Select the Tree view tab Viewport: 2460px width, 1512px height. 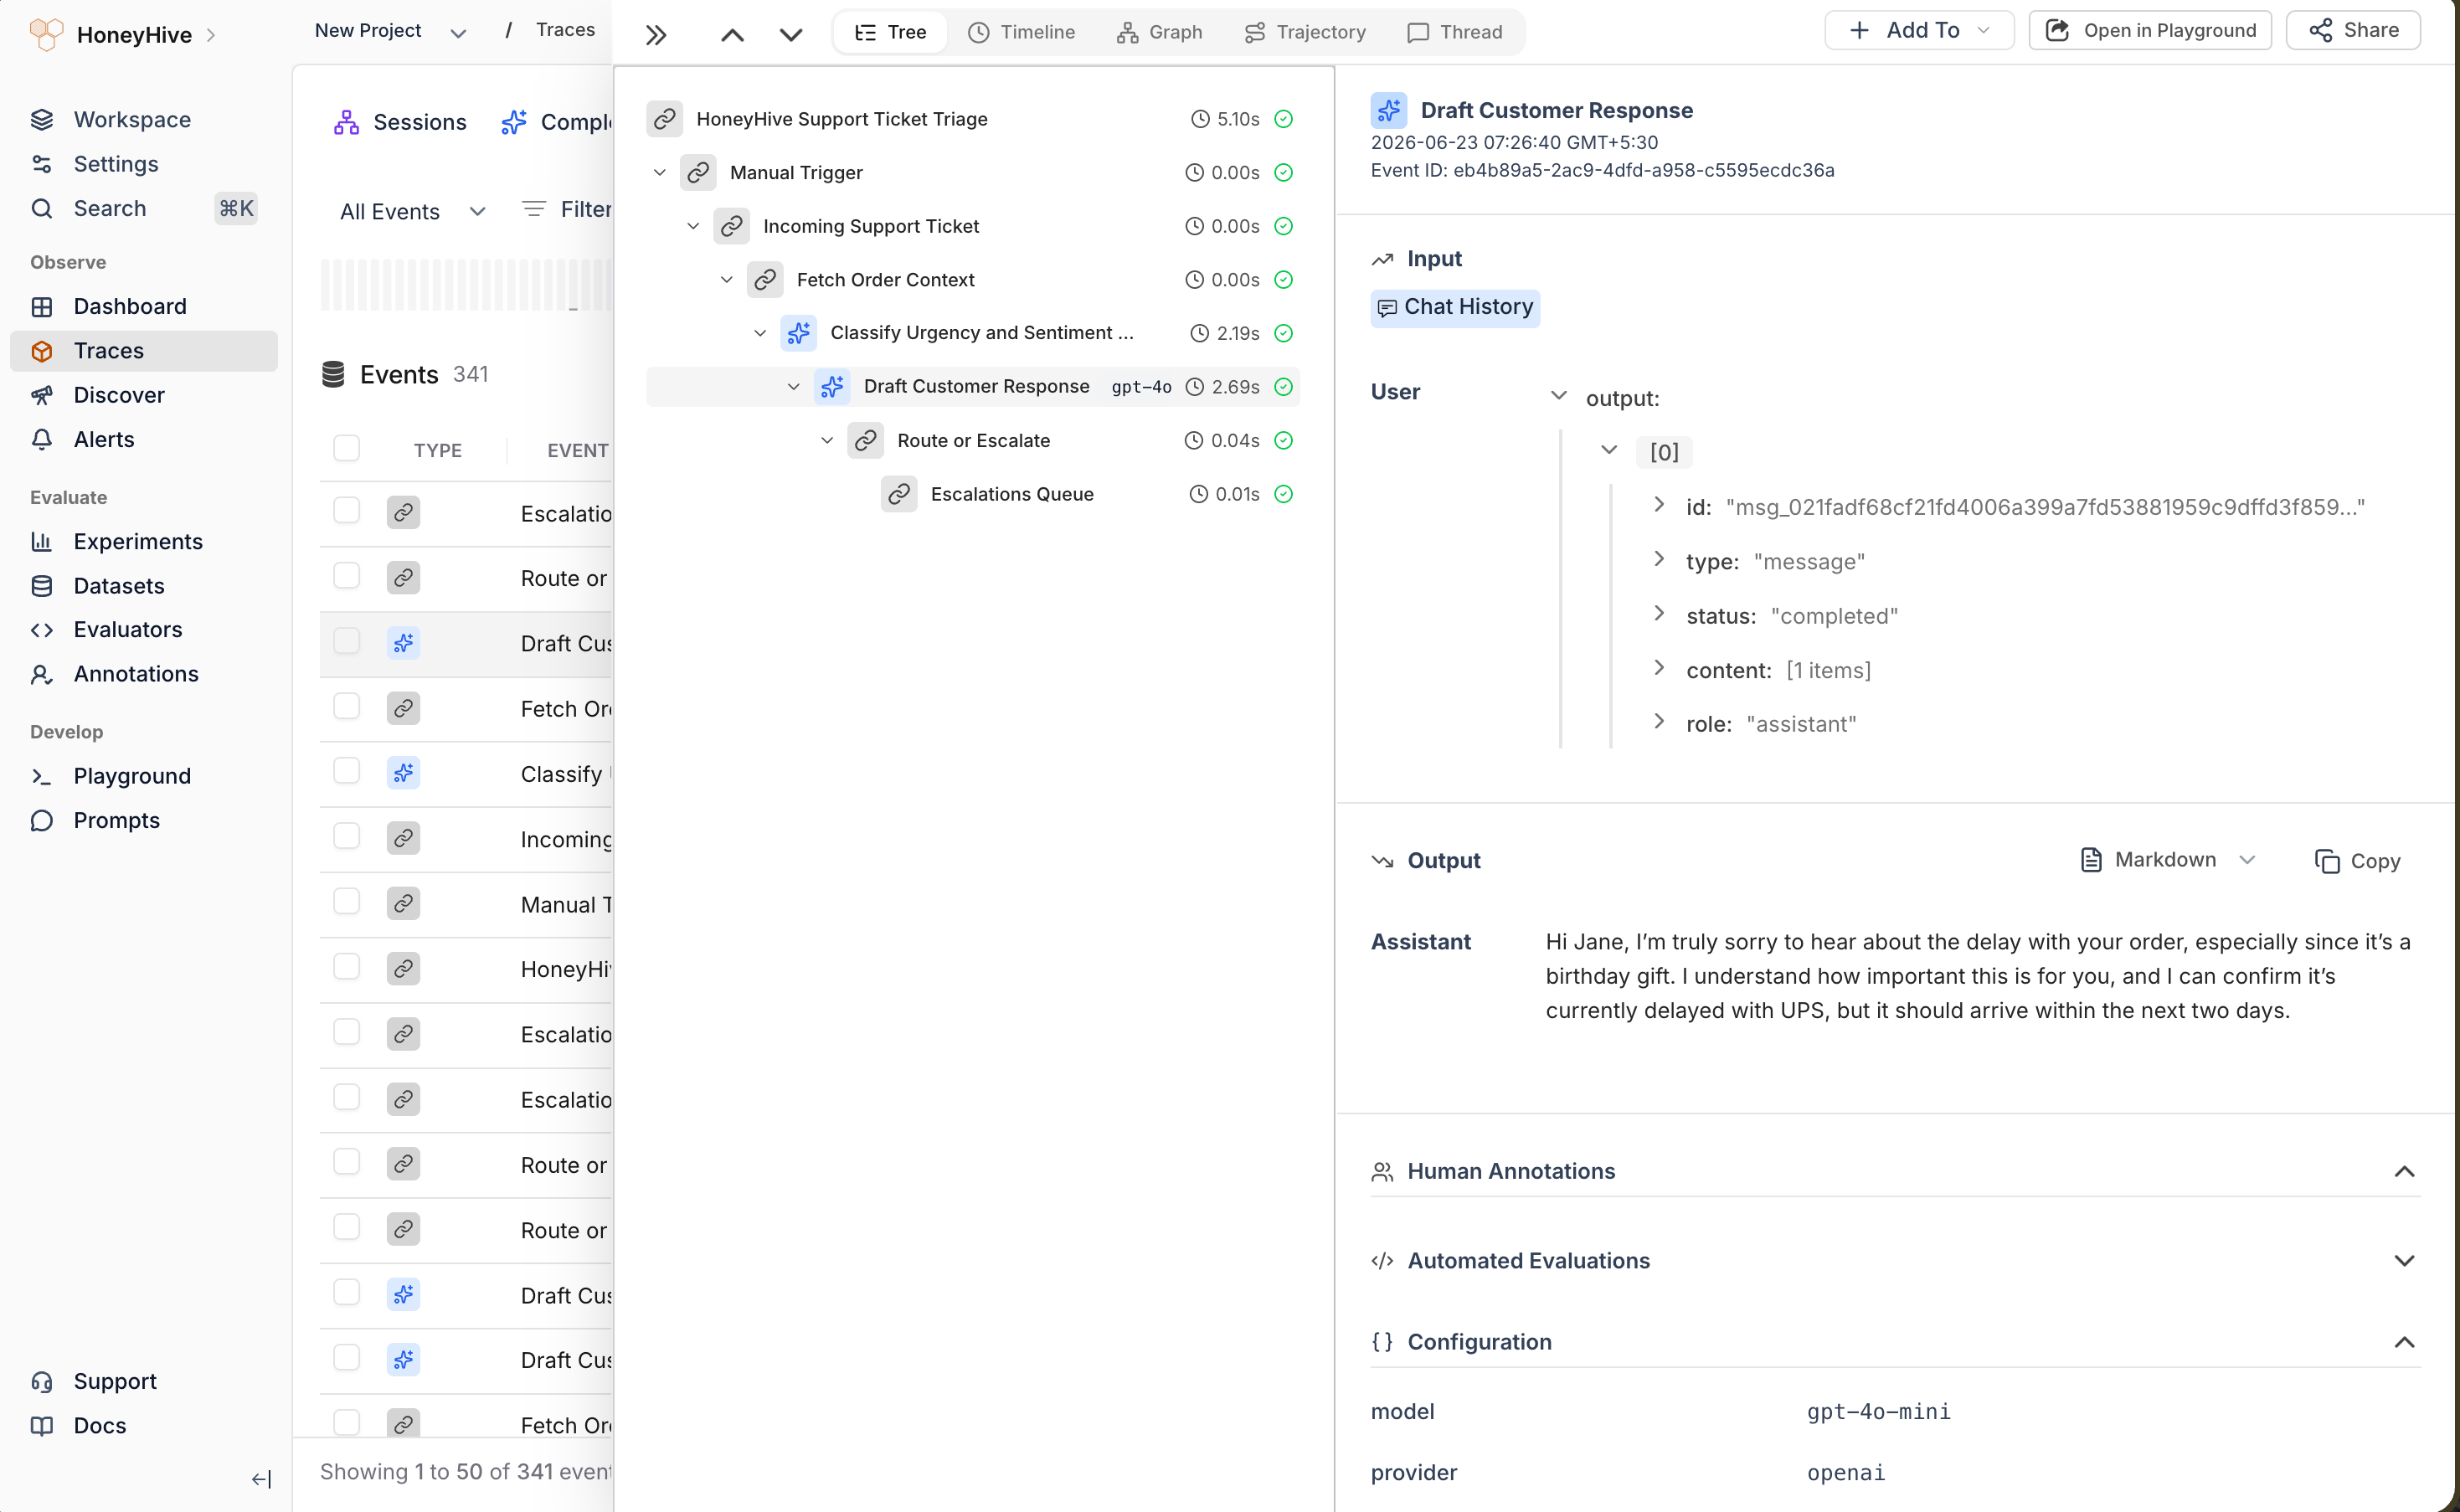point(890,32)
